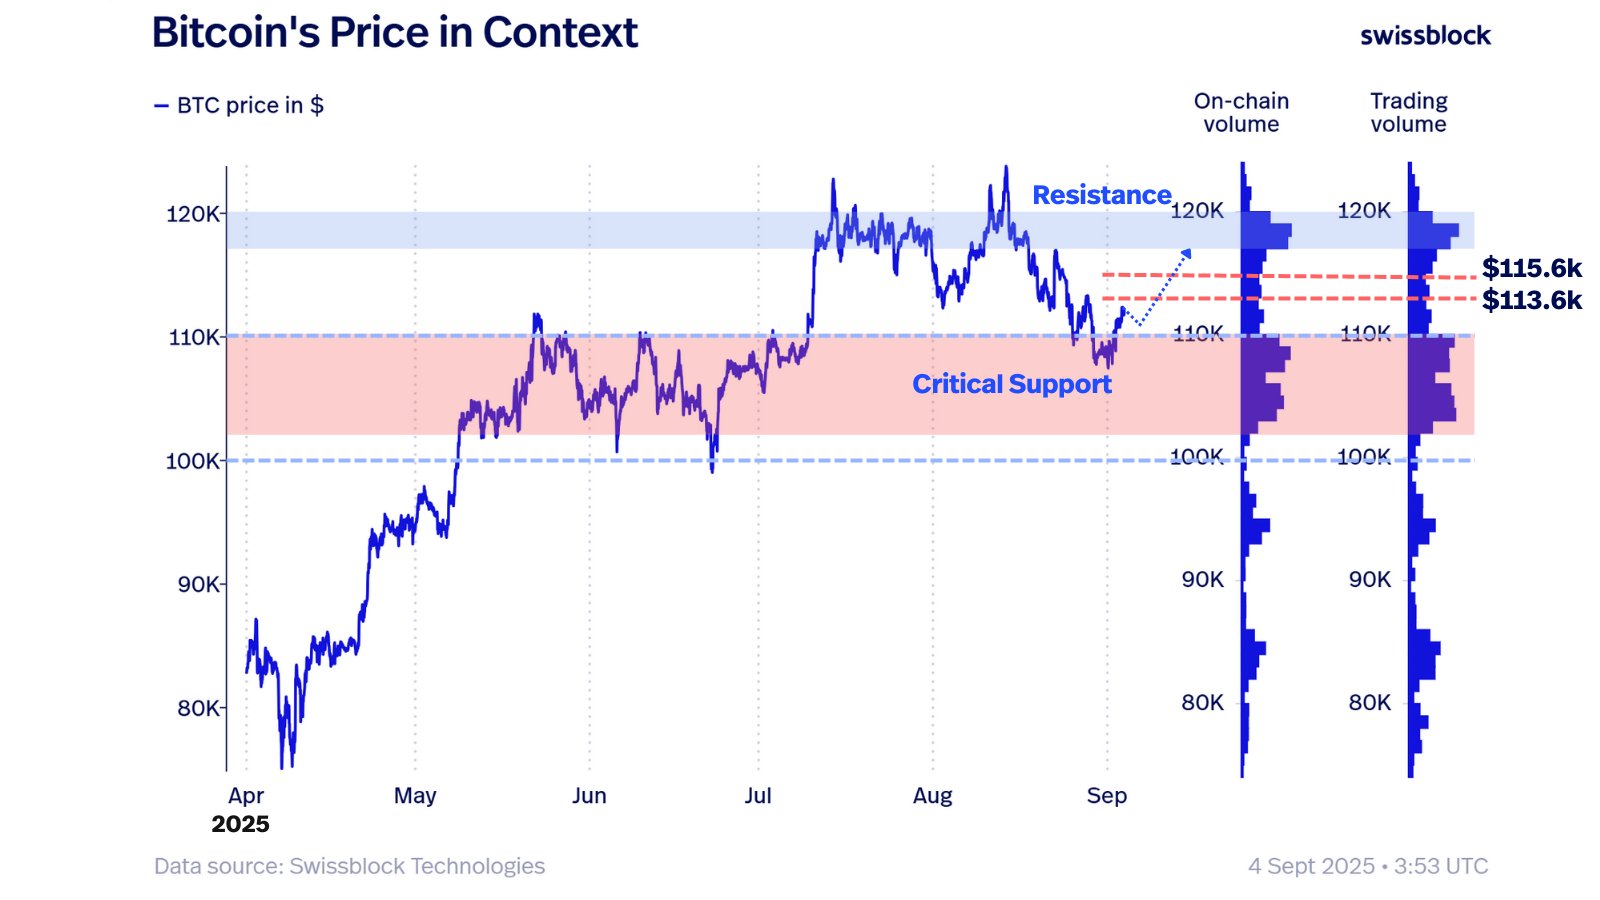Click the Resistance zone label
Image resolution: width=1600 pixels, height=900 pixels.
pyautogui.click(x=1101, y=195)
